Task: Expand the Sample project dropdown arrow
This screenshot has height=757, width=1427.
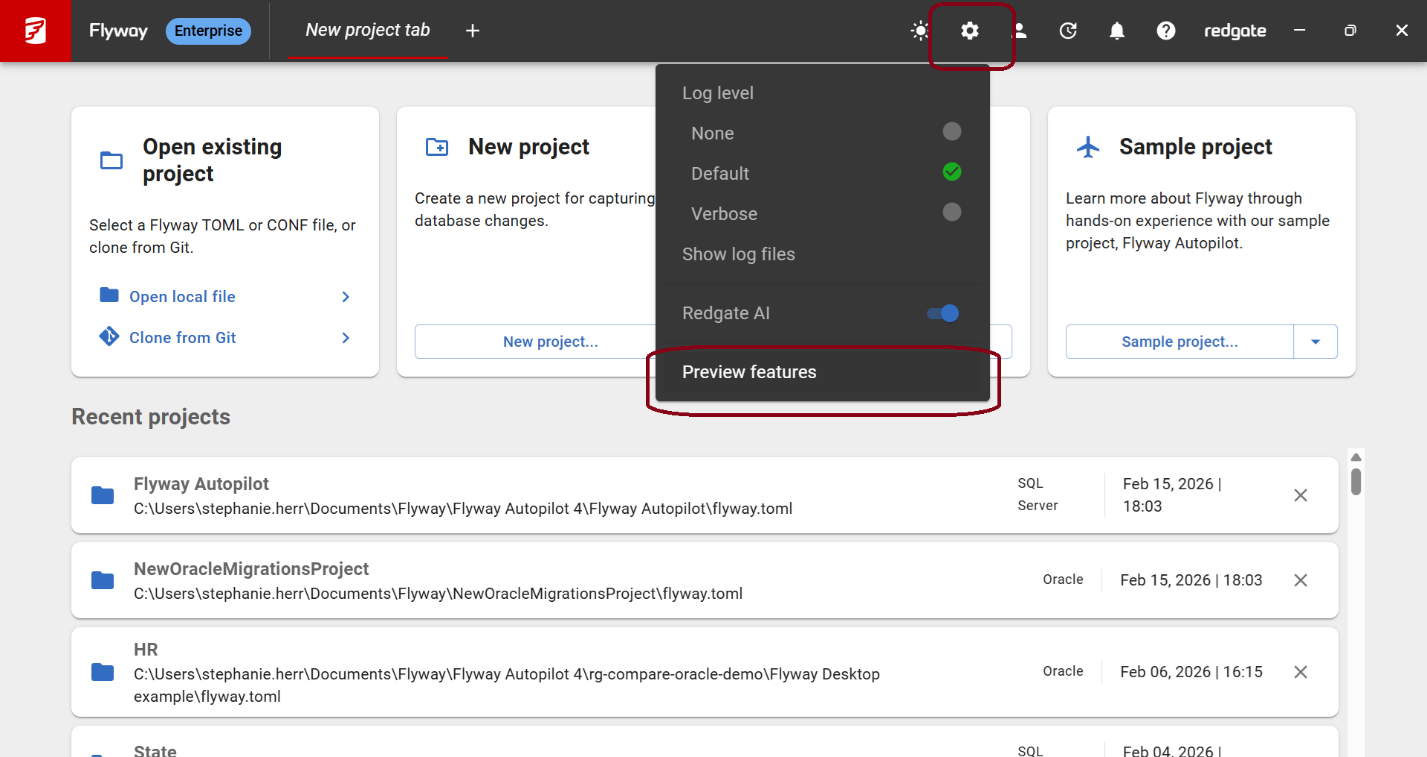Action: (x=1315, y=342)
